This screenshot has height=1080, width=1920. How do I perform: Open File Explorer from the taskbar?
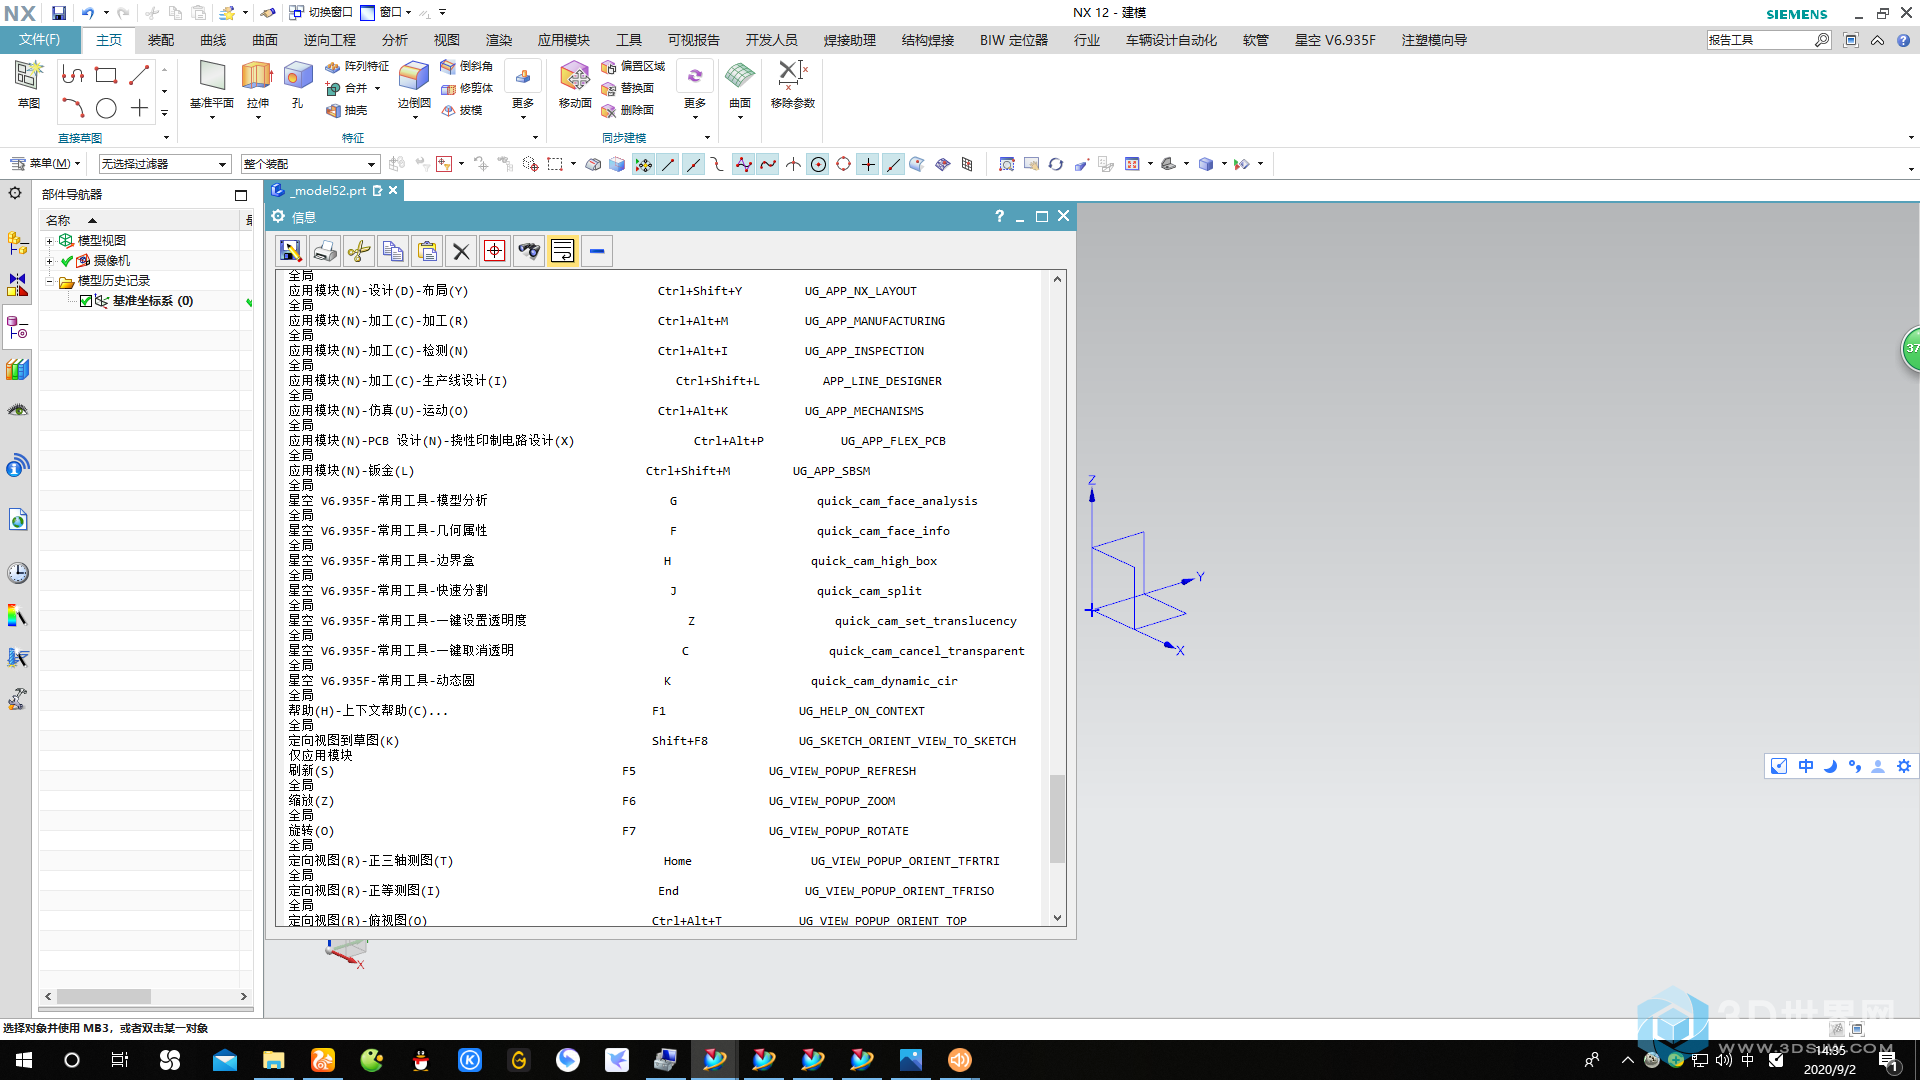273,1060
